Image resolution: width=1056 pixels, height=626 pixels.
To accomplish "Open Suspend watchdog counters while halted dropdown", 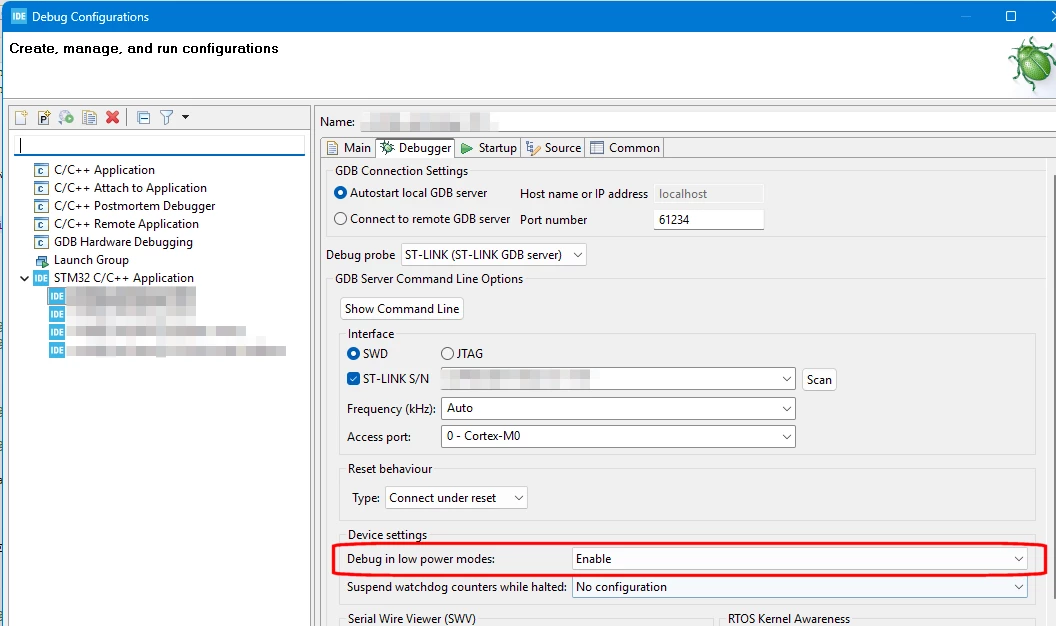I will (x=799, y=587).
